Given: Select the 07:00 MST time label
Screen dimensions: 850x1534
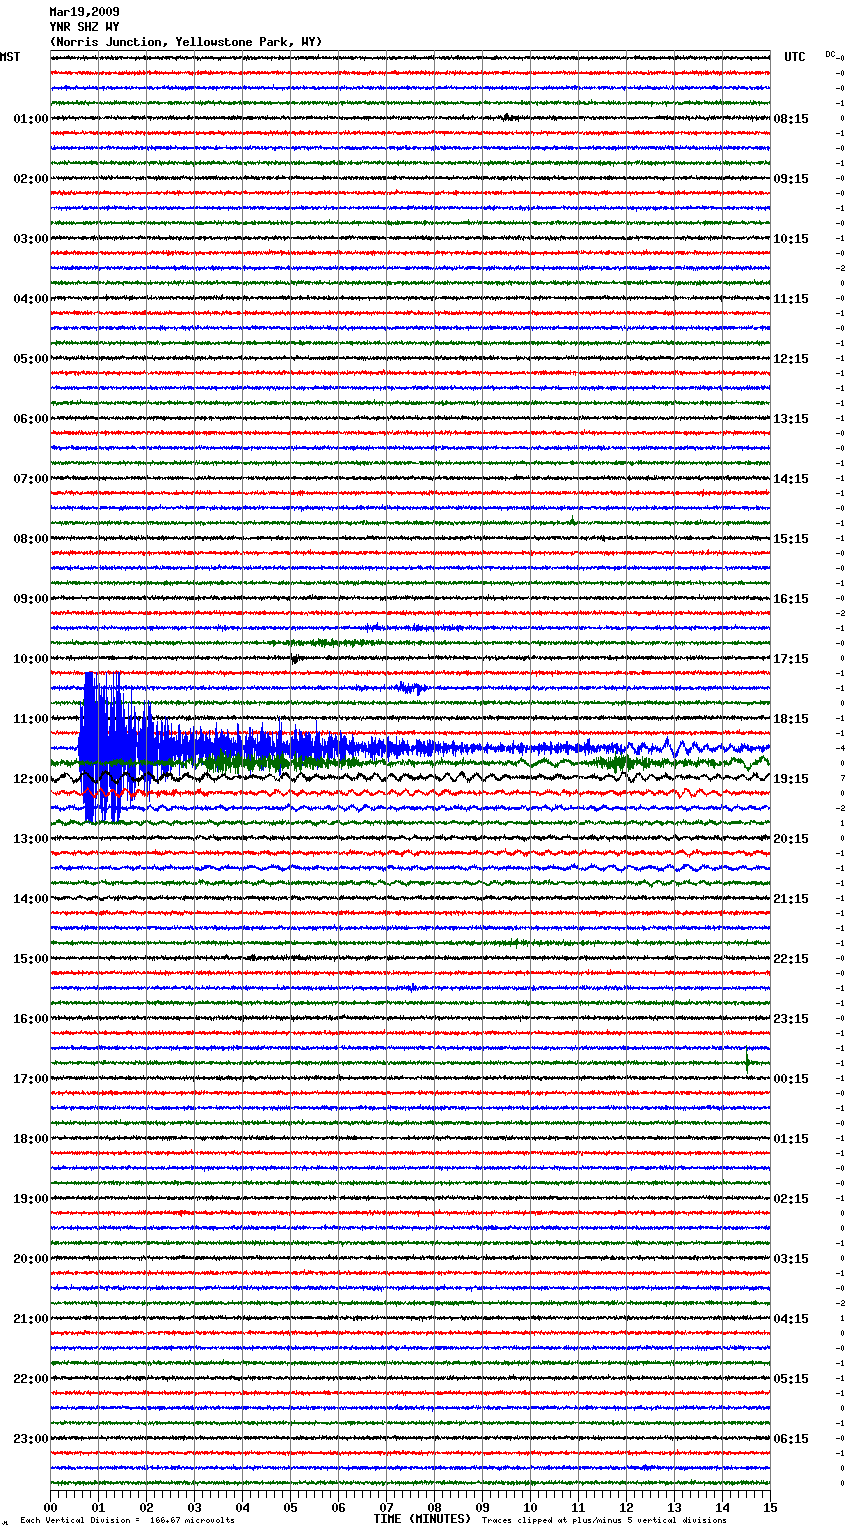Looking at the screenshot, I should tap(31, 479).
